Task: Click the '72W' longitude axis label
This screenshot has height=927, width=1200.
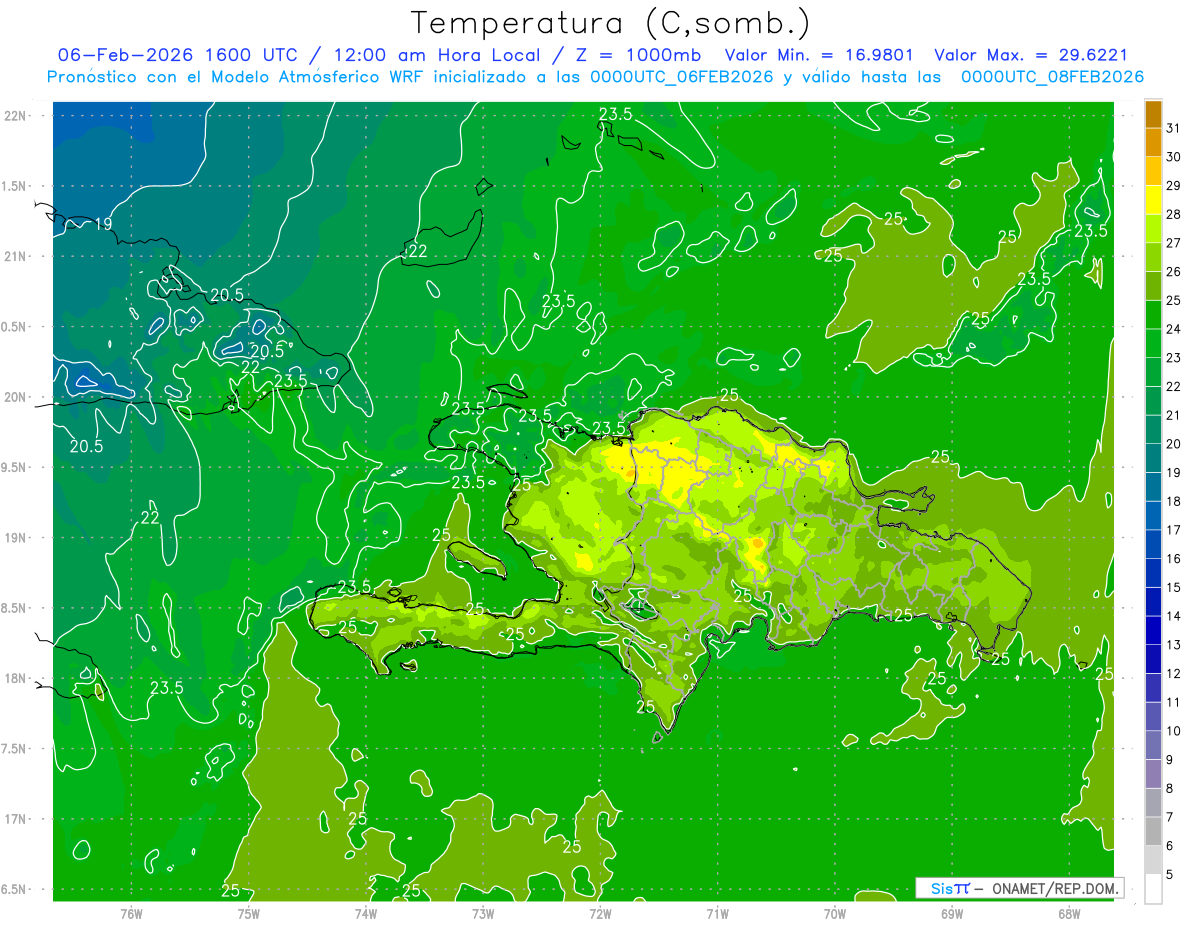Action: (600, 913)
